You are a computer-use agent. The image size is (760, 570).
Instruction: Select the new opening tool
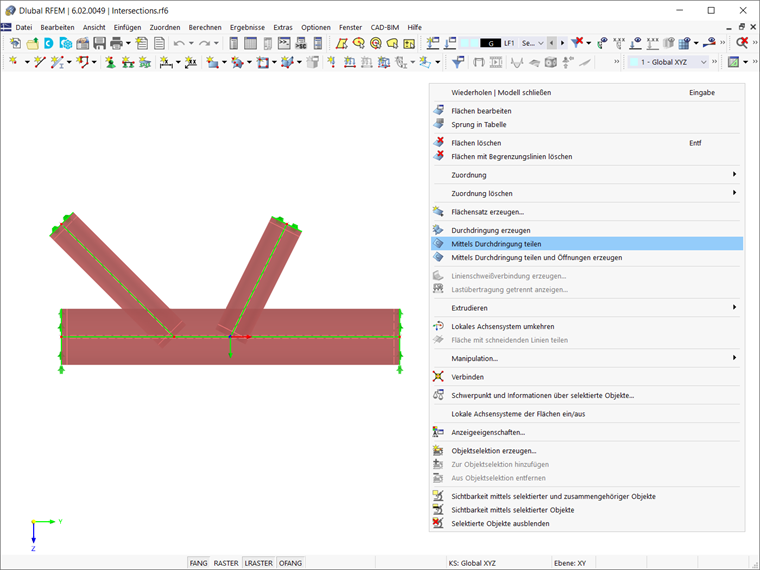262,62
